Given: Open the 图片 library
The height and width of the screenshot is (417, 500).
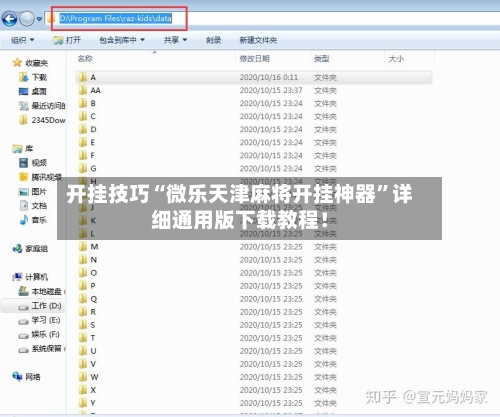Looking at the screenshot, I should pos(33,192).
